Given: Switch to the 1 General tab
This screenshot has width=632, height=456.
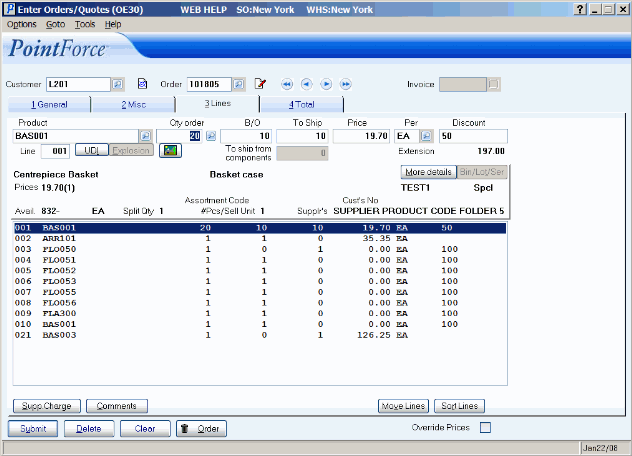Looking at the screenshot, I should click(50, 104).
